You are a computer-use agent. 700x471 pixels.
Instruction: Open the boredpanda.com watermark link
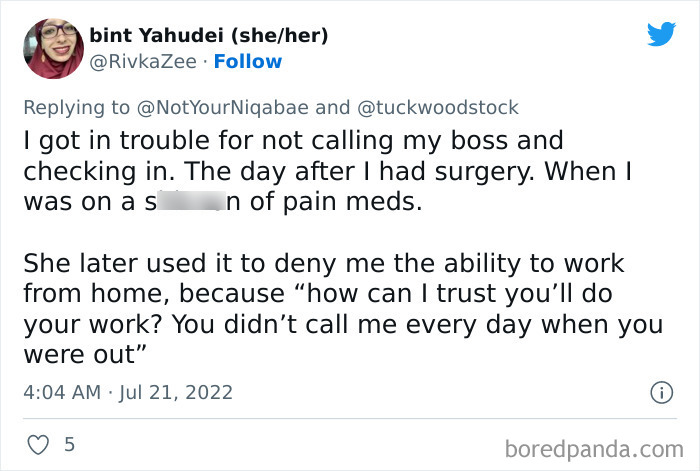click(x=592, y=442)
